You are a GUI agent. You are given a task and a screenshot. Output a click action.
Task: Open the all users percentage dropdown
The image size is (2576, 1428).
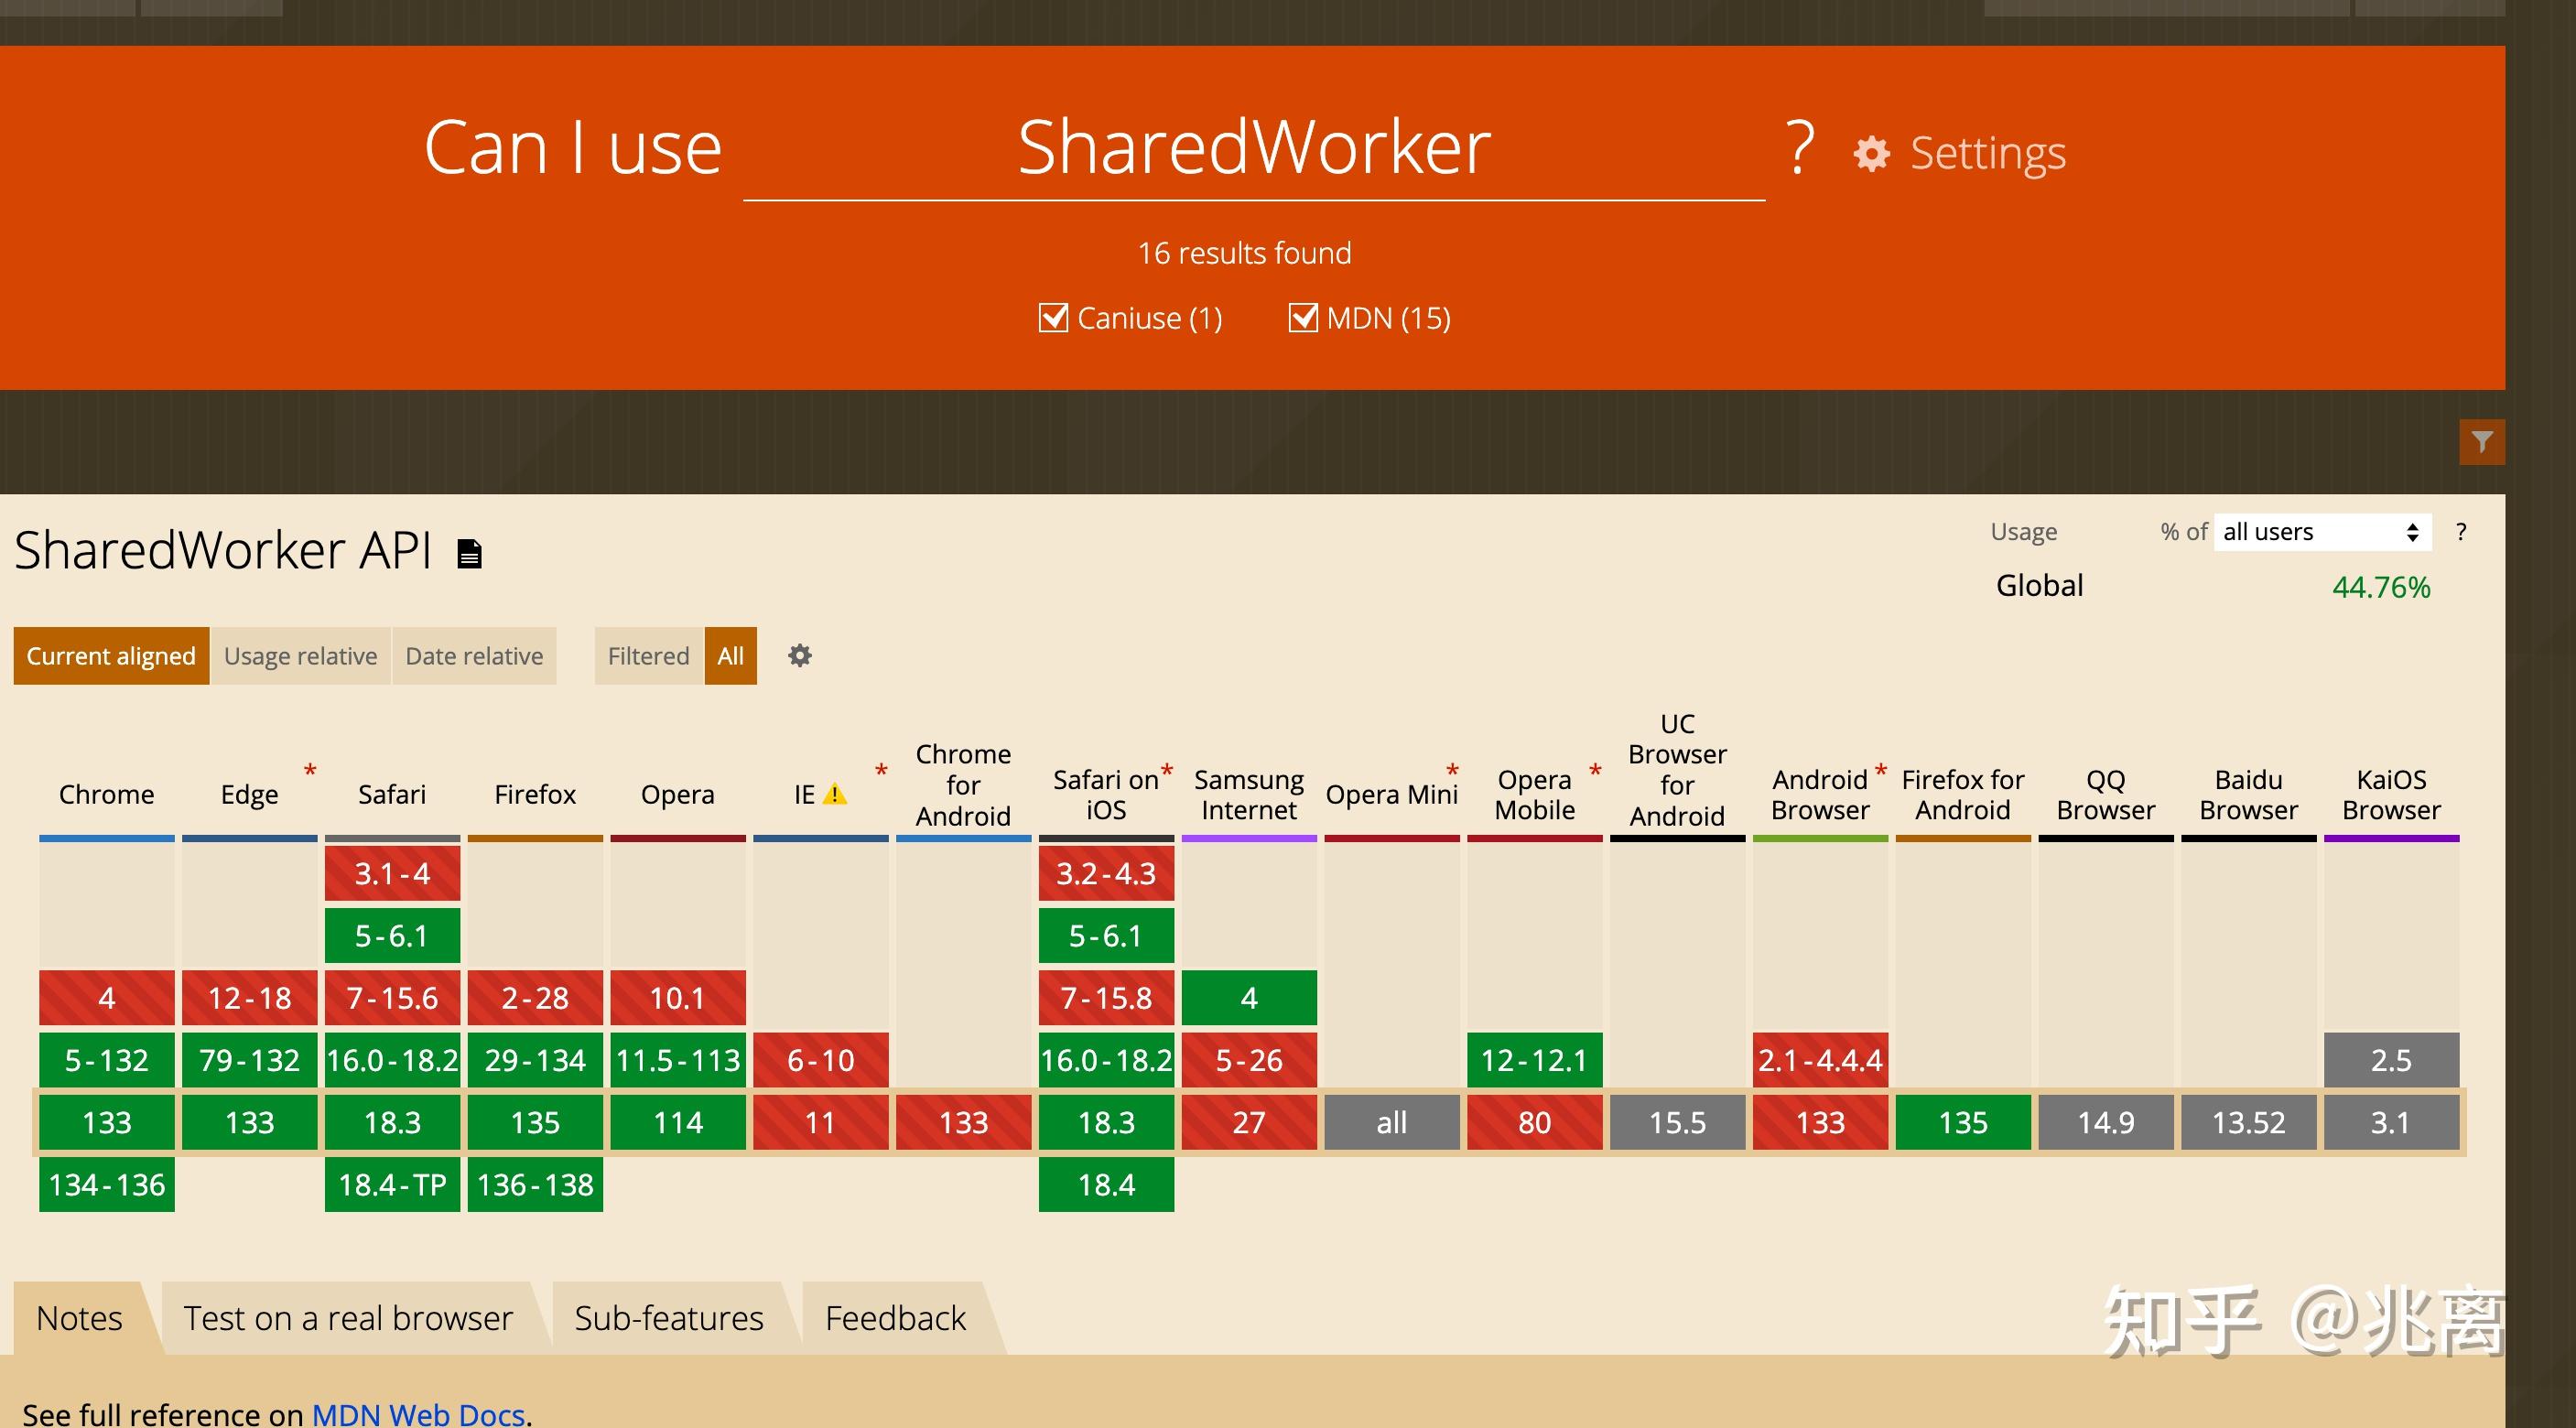2320,532
